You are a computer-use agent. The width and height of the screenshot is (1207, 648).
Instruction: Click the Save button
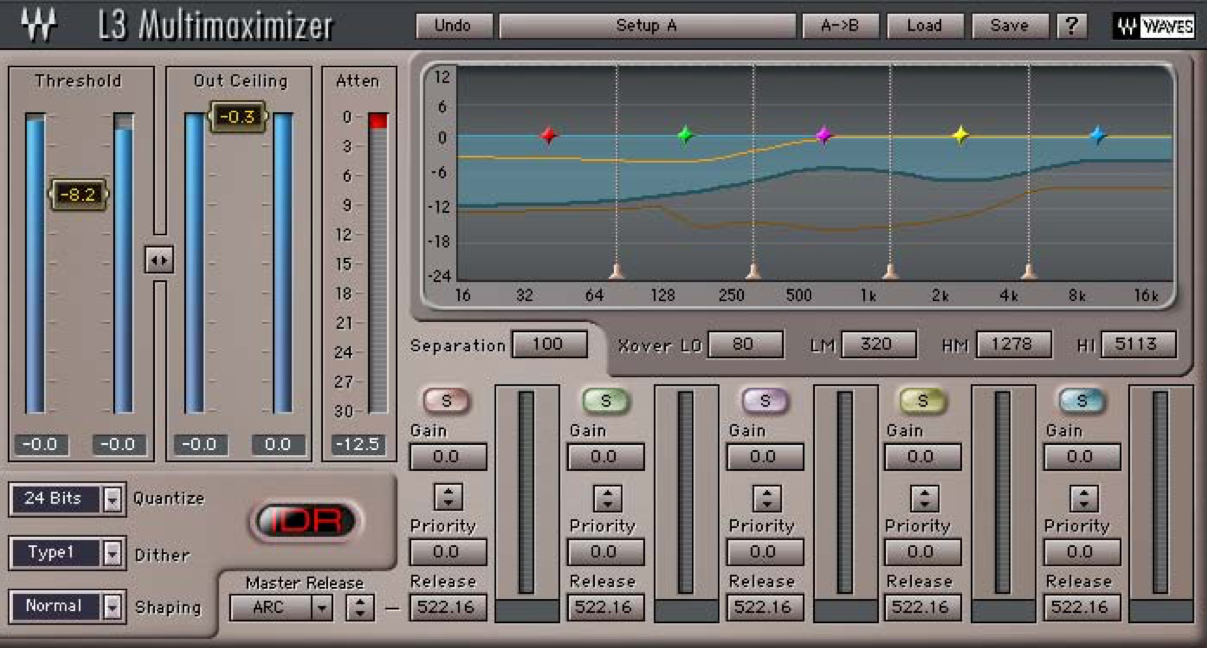click(1010, 27)
